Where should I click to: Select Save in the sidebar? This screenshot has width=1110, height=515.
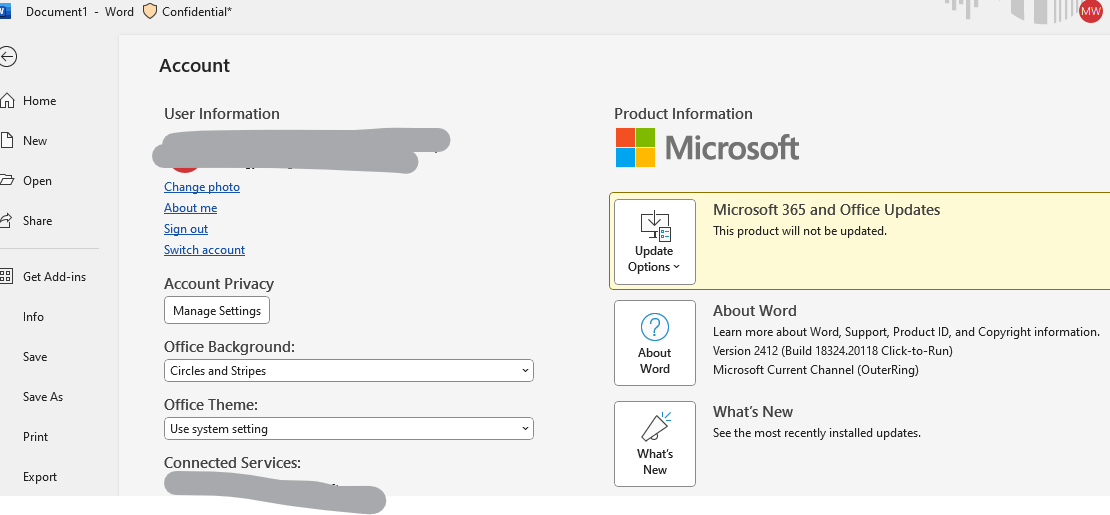pyautogui.click(x=35, y=356)
